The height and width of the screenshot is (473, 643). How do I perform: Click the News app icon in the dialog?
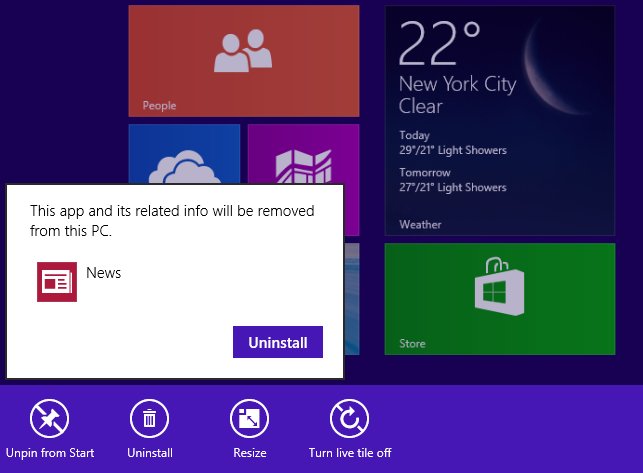pyautogui.click(x=57, y=282)
